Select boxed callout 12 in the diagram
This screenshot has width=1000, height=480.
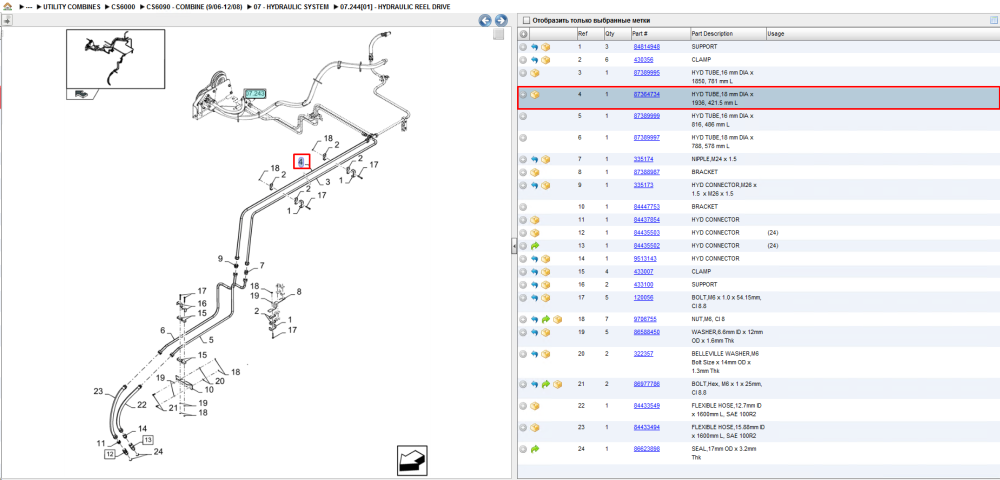[x=109, y=454]
